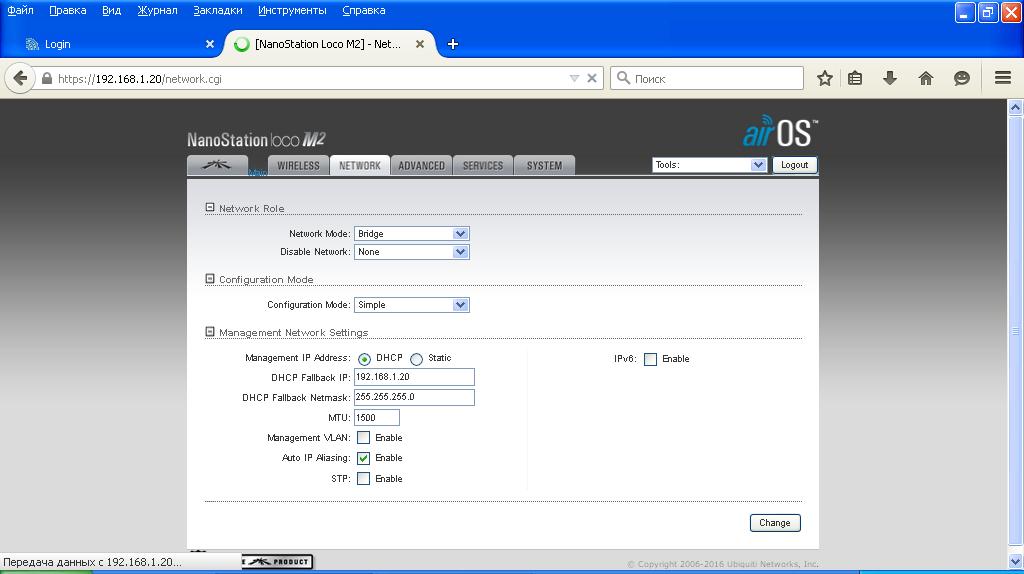The width and height of the screenshot is (1024, 574).
Task: Open the Network Mode dropdown
Action: click(411, 234)
